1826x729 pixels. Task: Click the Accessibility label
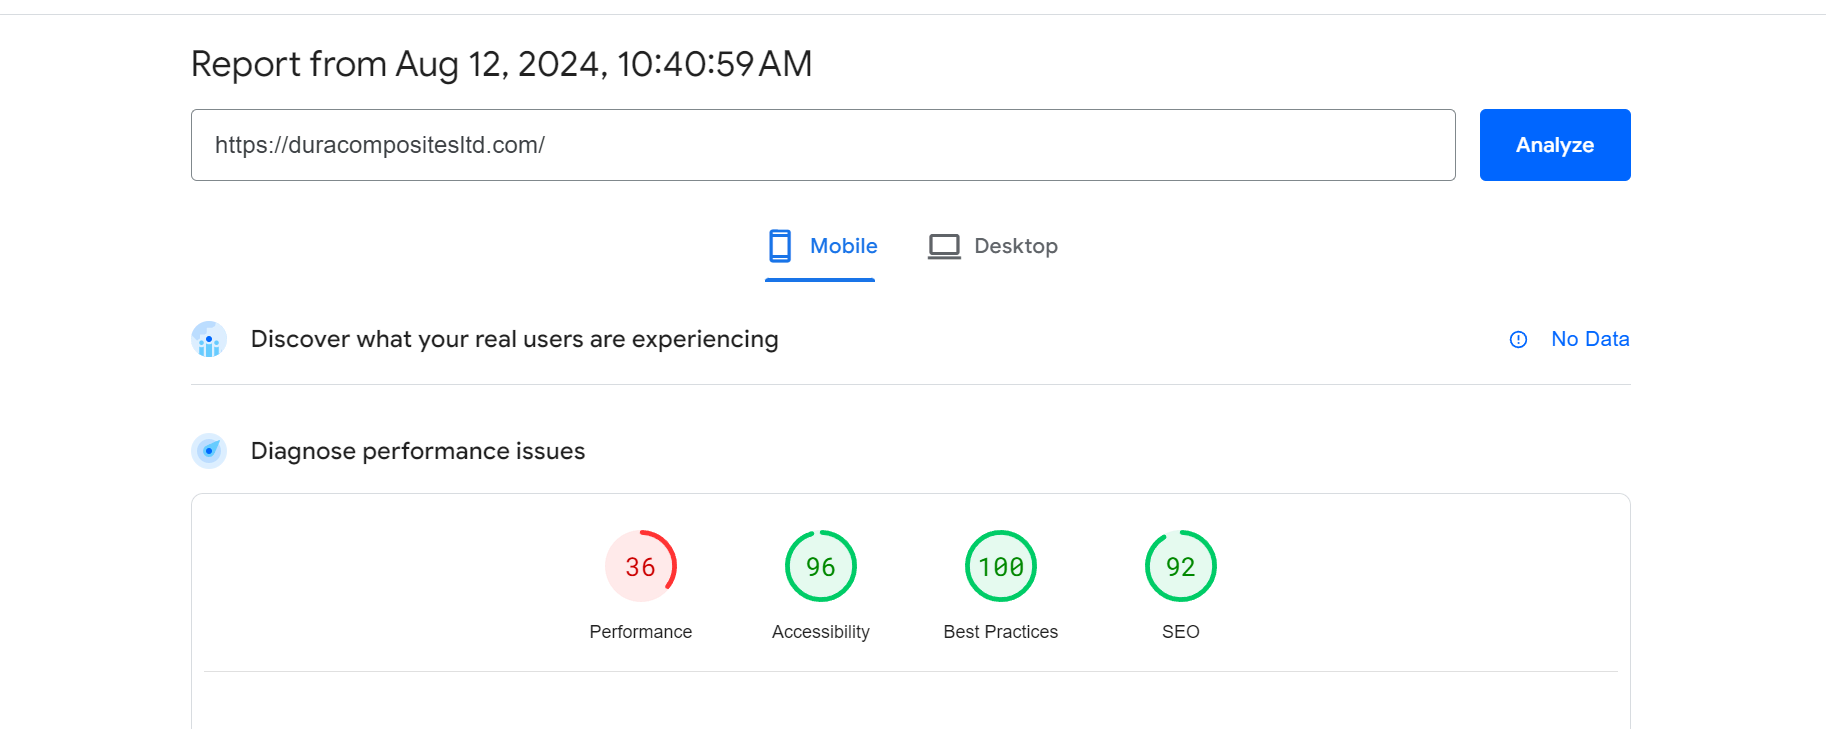821,632
